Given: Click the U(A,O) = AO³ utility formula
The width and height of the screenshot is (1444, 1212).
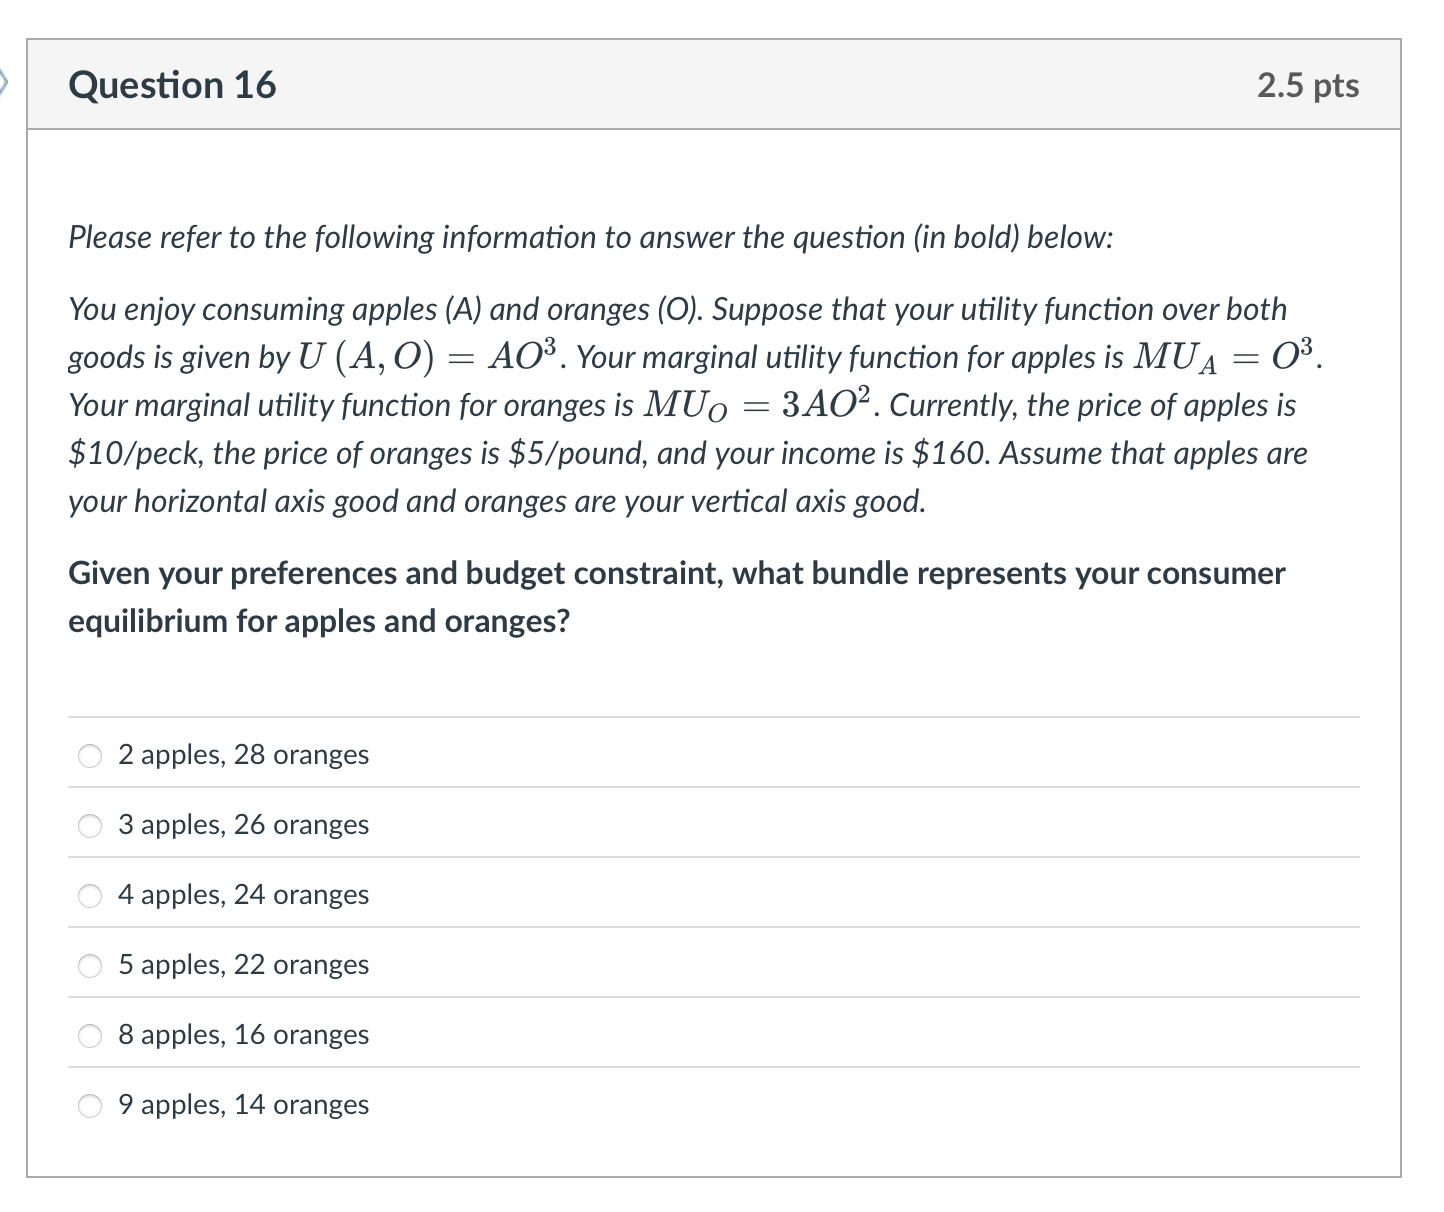Looking at the screenshot, I should (431, 357).
